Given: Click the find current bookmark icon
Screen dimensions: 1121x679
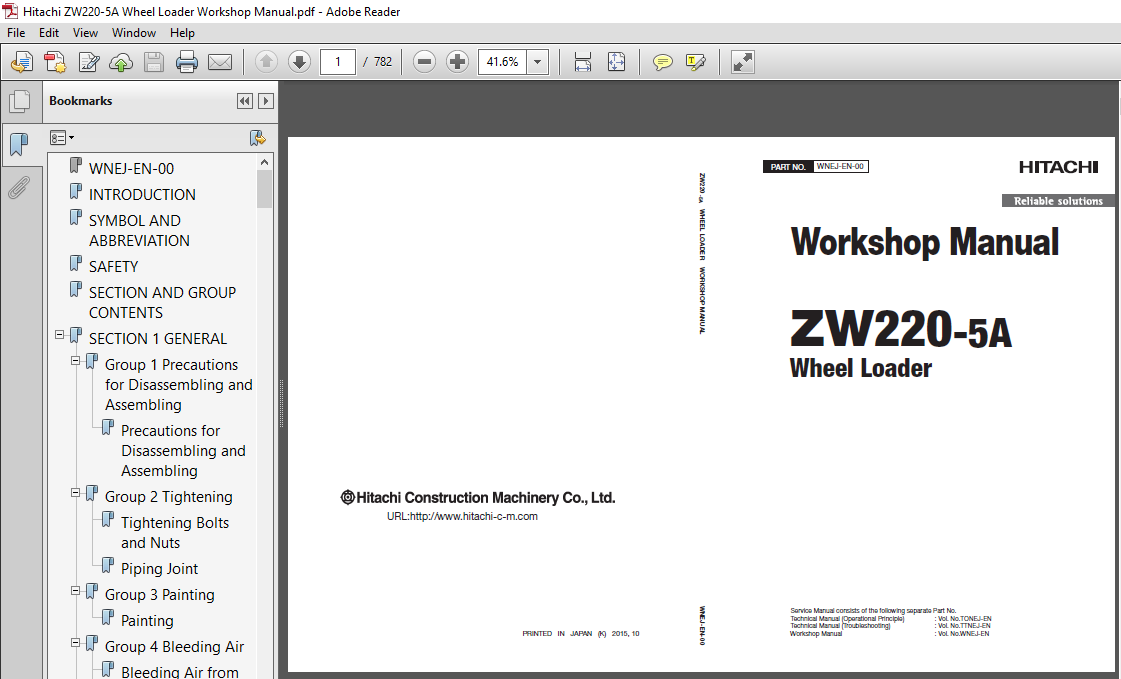Looking at the screenshot, I should coord(257,138).
